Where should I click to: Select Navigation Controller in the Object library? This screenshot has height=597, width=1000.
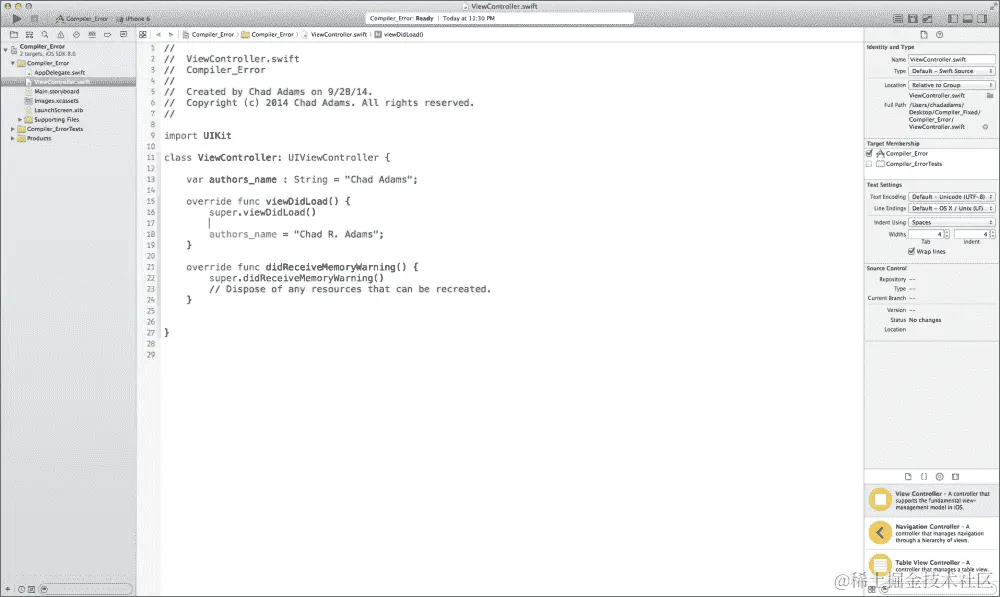click(x=932, y=533)
